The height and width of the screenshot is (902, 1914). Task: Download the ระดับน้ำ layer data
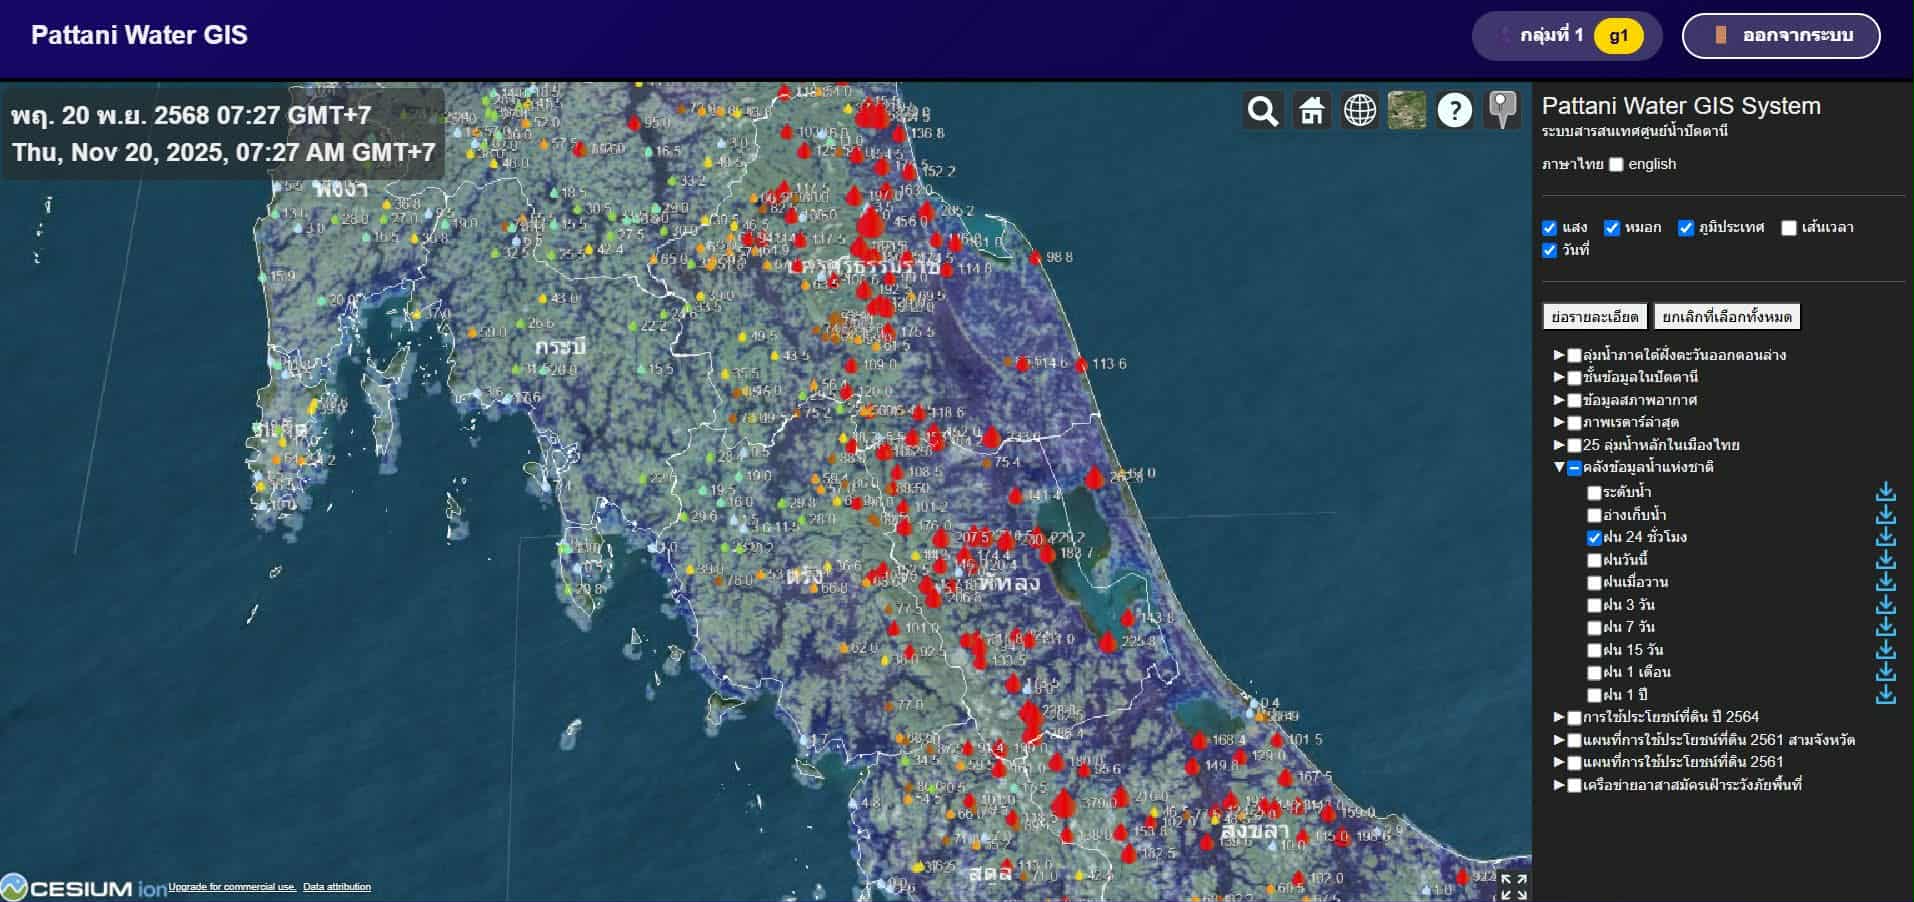pos(1886,492)
